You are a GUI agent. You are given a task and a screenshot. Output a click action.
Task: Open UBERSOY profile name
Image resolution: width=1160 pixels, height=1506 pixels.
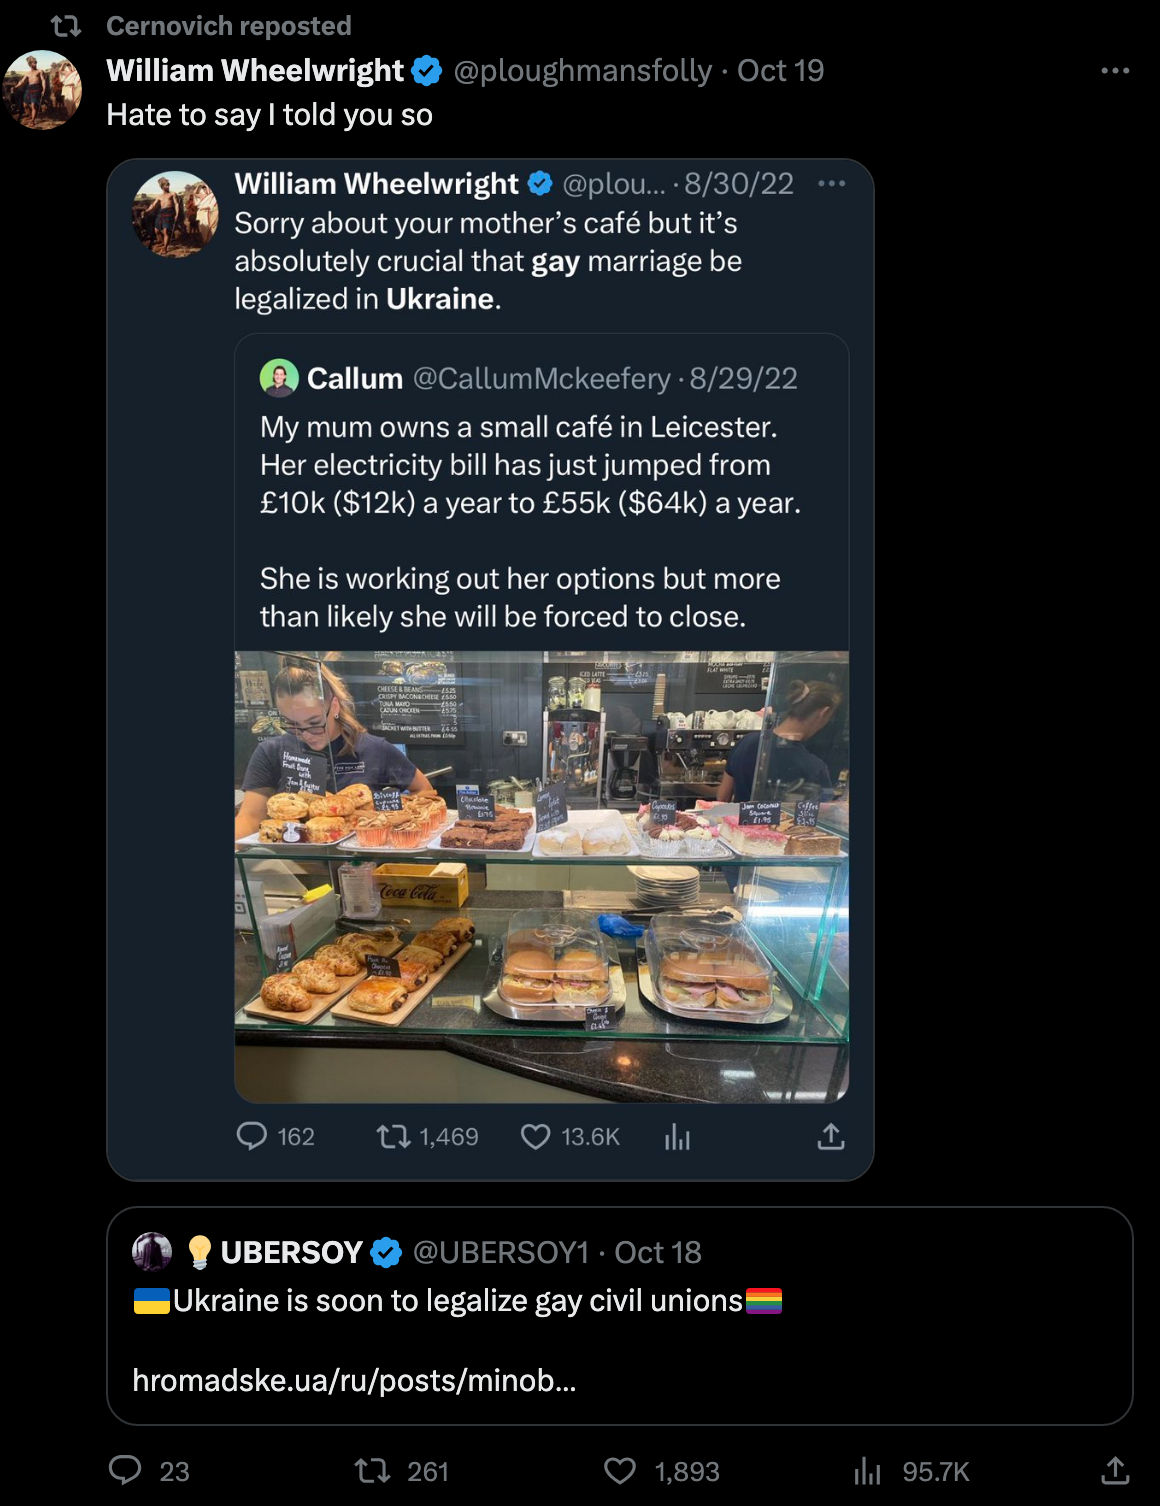point(291,1252)
